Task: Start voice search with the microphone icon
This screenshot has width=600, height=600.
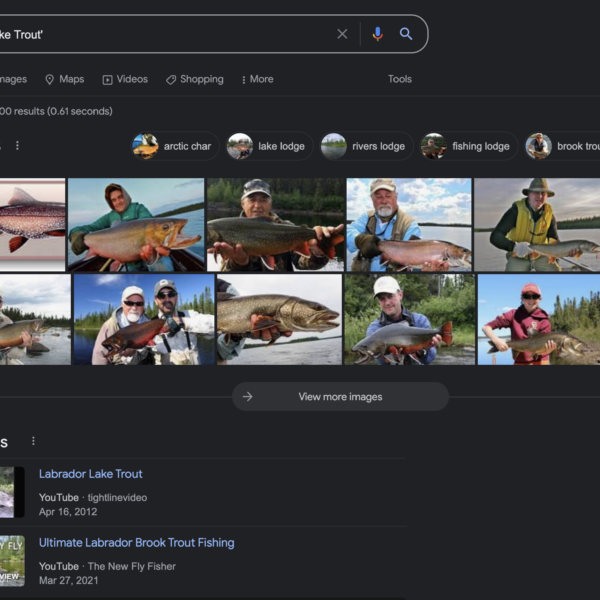Action: [x=377, y=34]
